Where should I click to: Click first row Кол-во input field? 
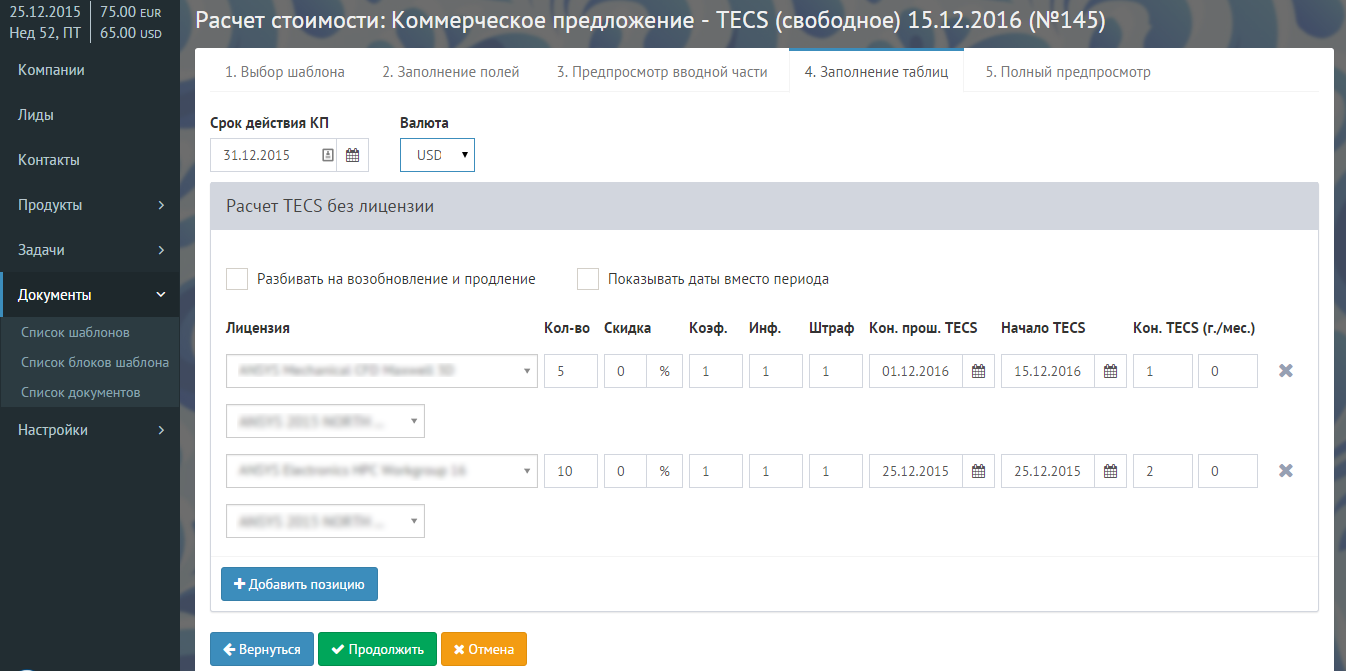[570, 371]
